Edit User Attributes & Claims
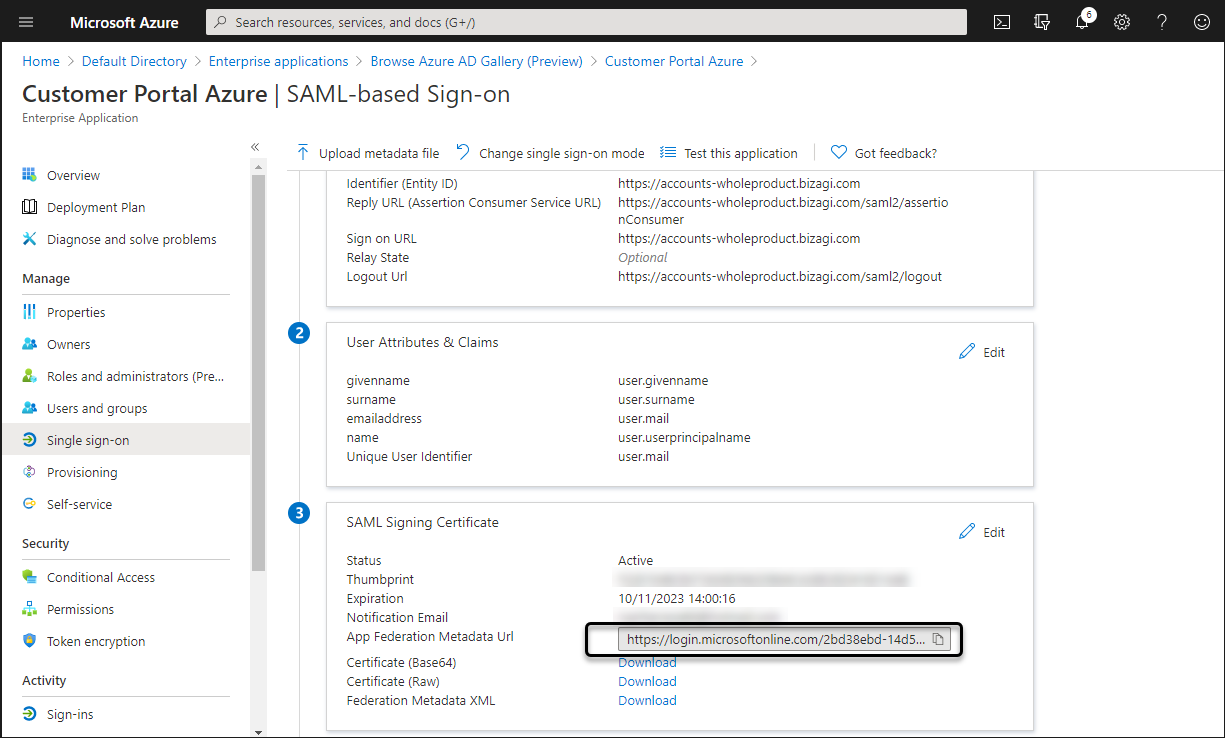The height and width of the screenshot is (738, 1225). click(x=982, y=352)
